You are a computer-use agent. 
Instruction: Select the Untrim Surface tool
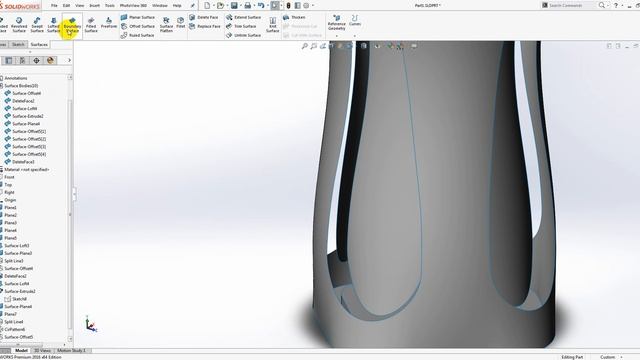[x=243, y=35]
